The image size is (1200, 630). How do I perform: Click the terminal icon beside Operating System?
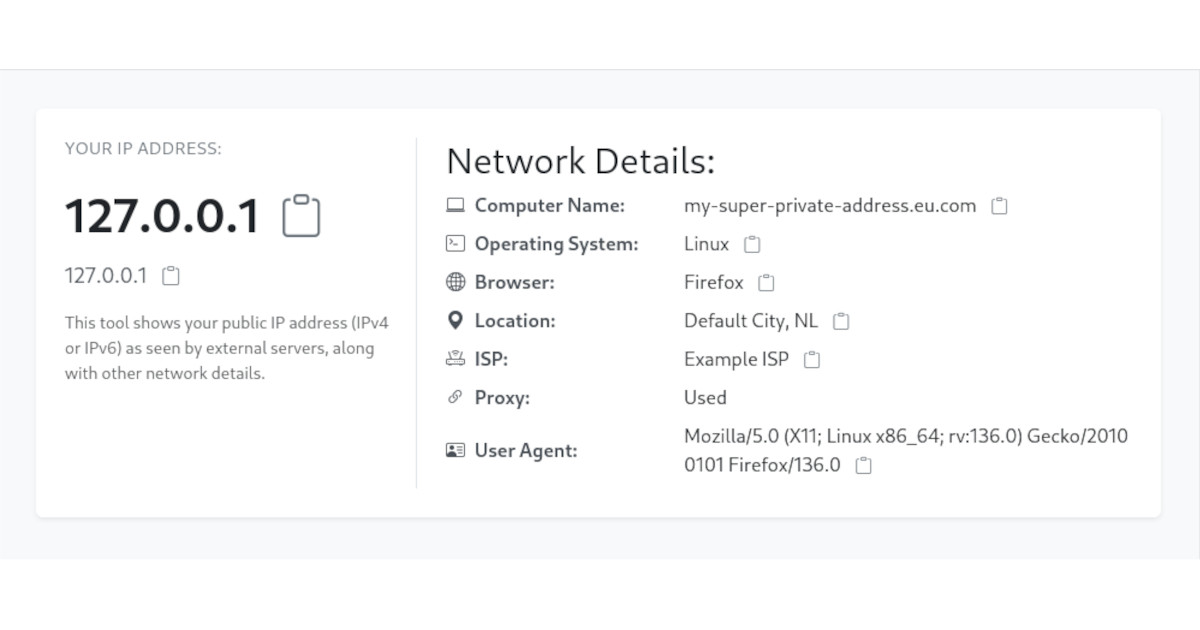pyautogui.click(x=455, y=243)
